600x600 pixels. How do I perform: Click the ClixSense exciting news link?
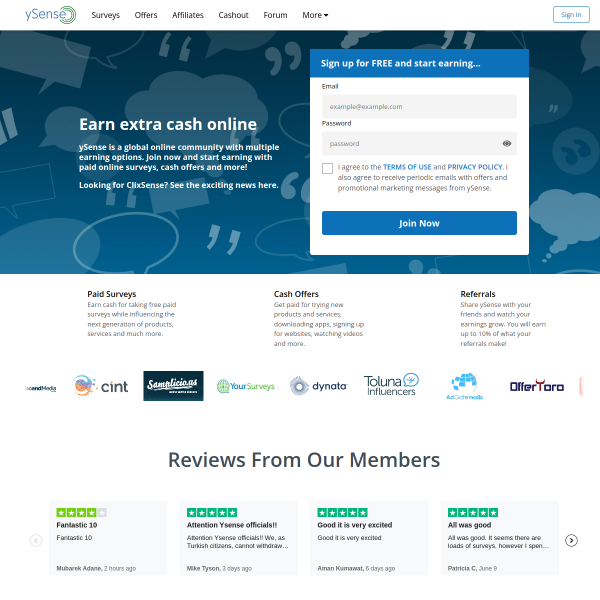coord(179,185)
